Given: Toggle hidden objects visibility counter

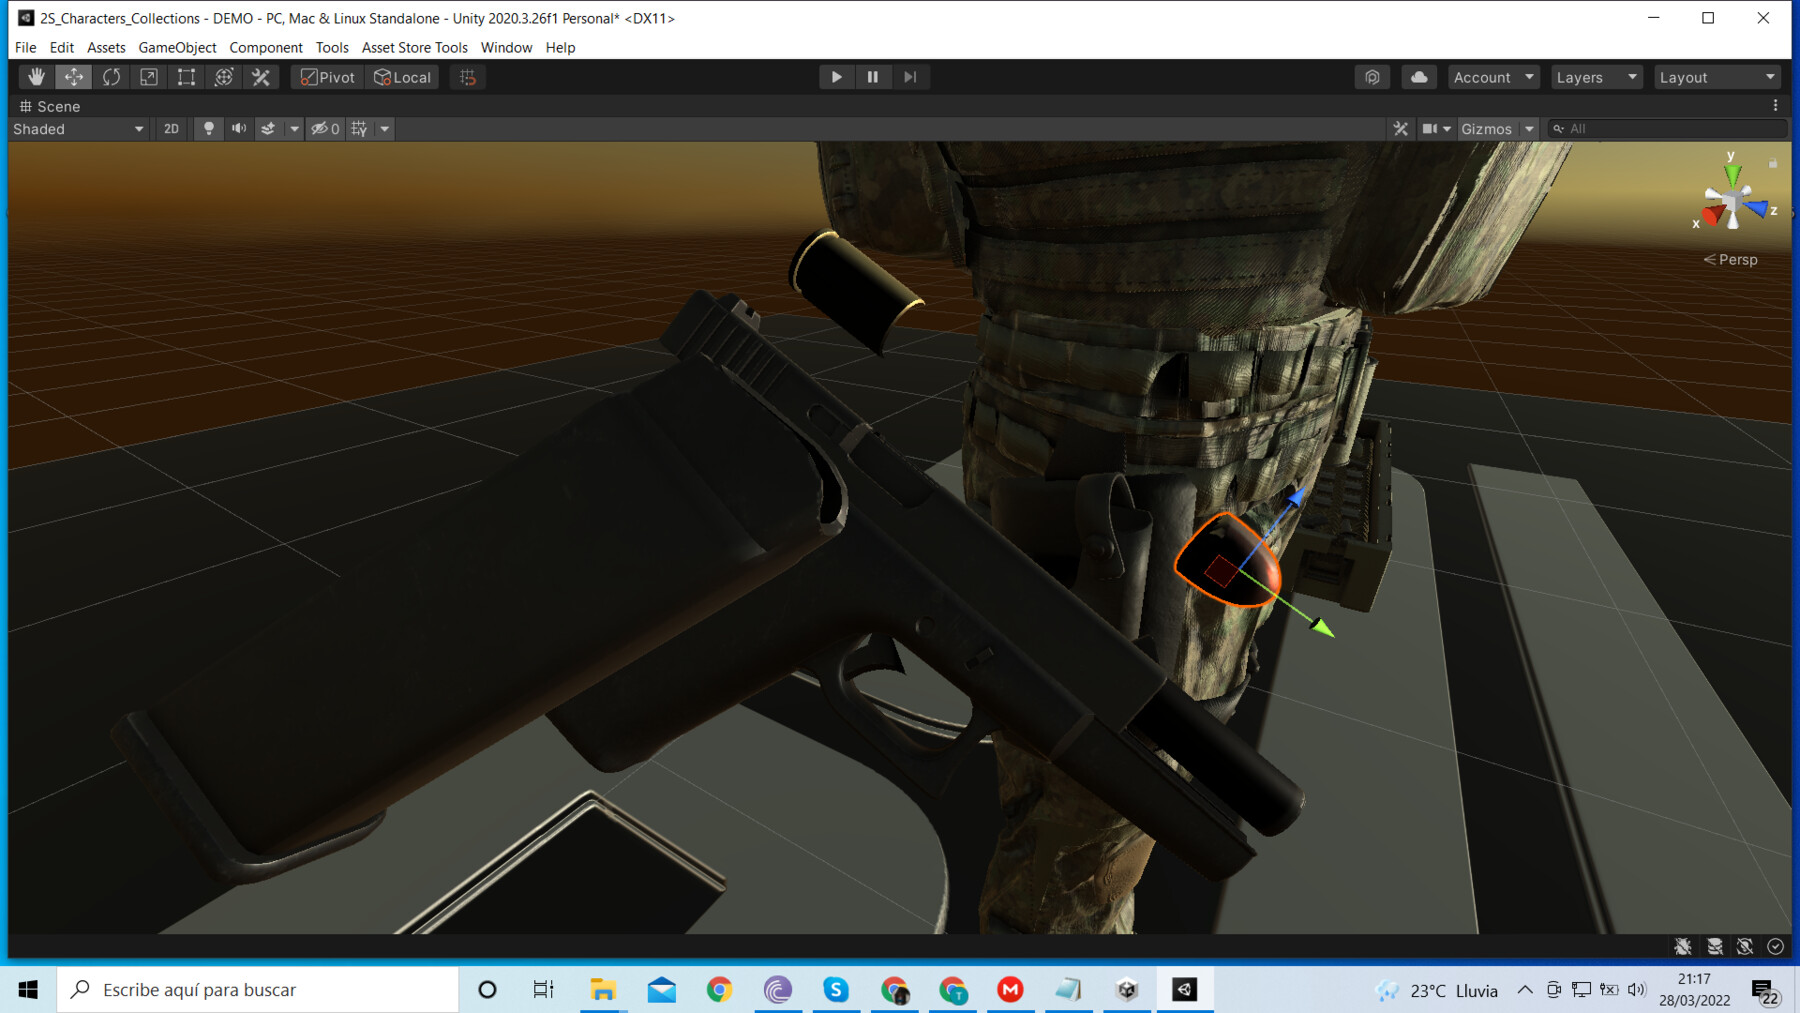Looking at the screenshot, I should click(325, 129).
